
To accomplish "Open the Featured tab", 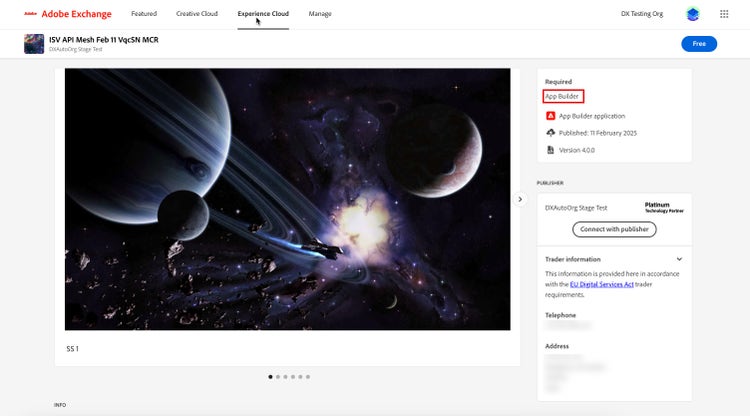I will point(143,14).
